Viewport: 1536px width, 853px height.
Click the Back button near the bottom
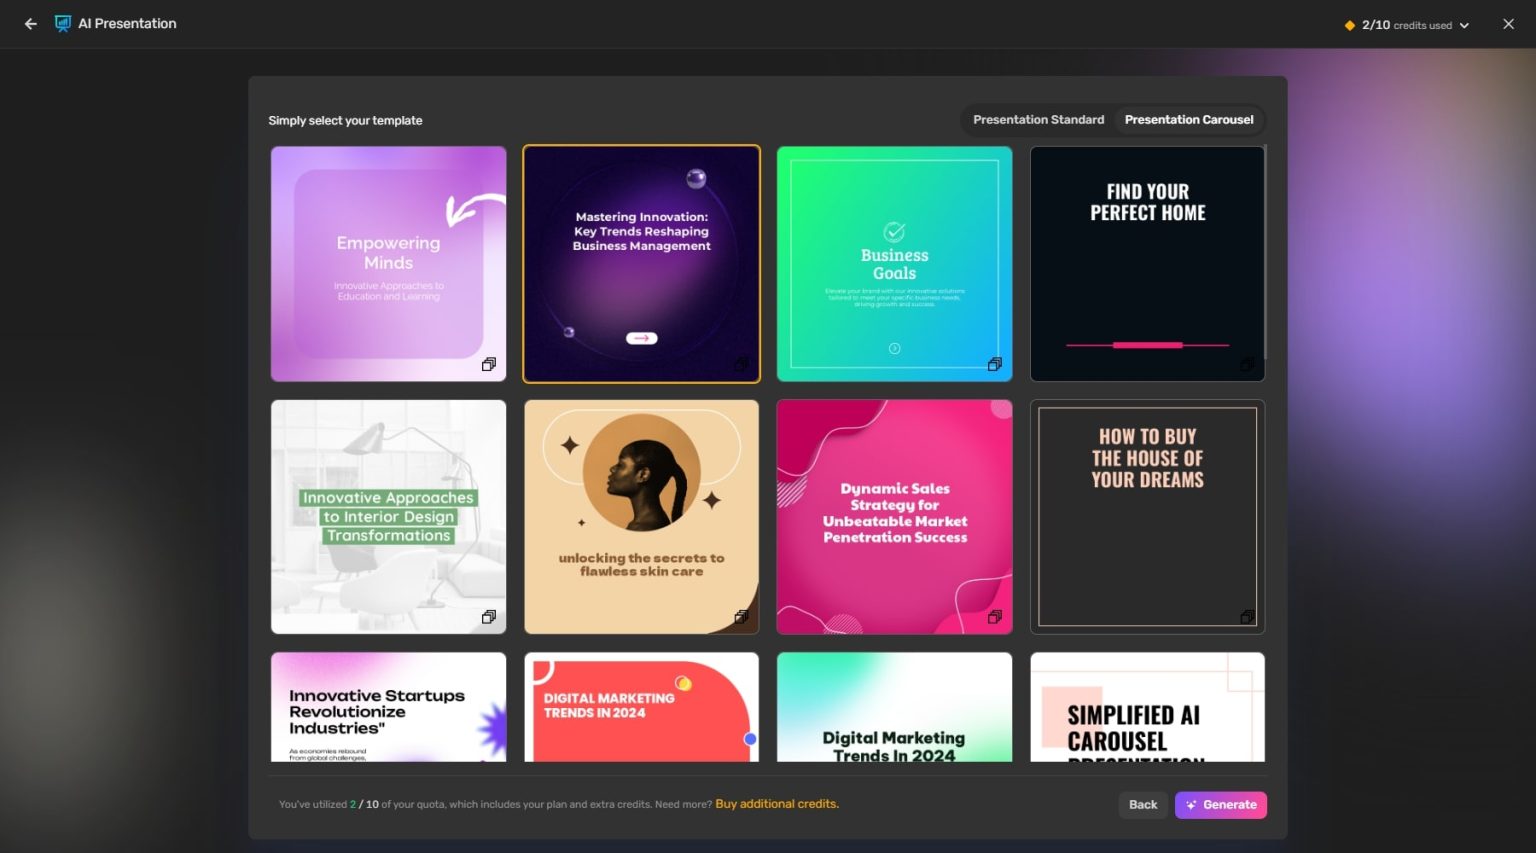click(1142, 804)
